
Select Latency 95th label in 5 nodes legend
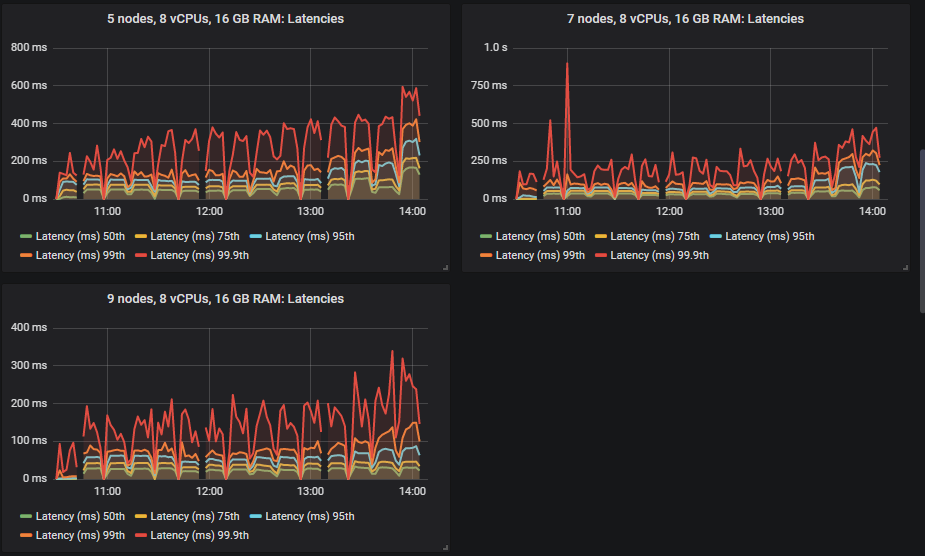tap(309, 236)
